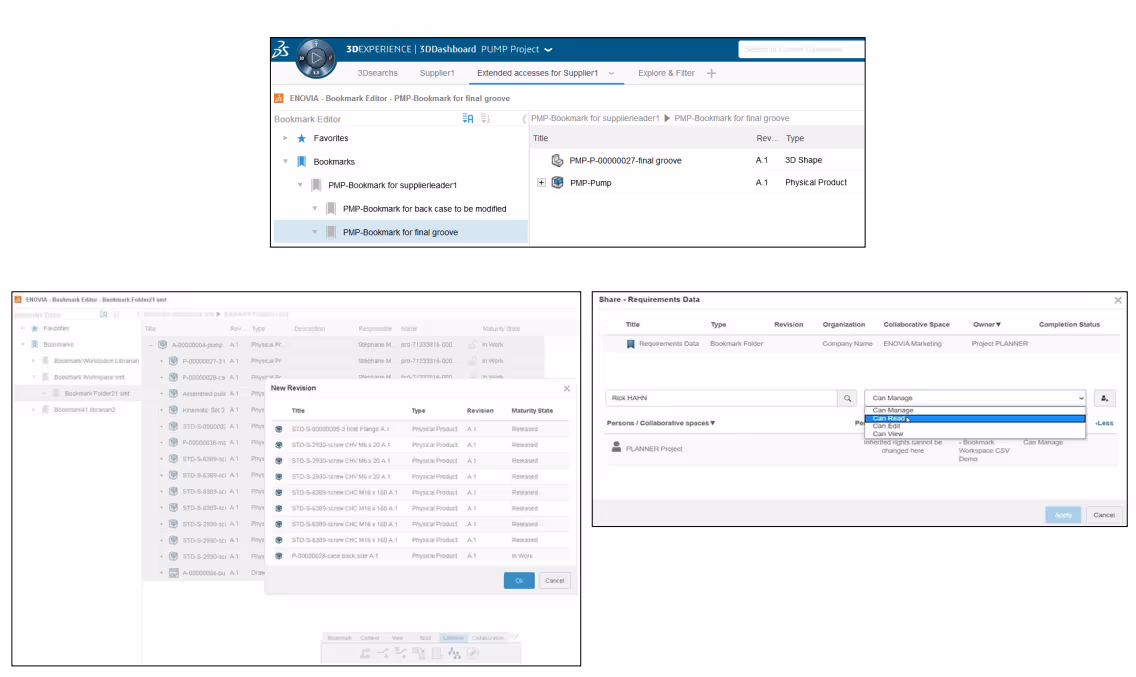The width and height of the screenshot is (1136, 677).
Task: Collapse PMP-Bookmark for back case node
Action: click(x=314, y=209)
